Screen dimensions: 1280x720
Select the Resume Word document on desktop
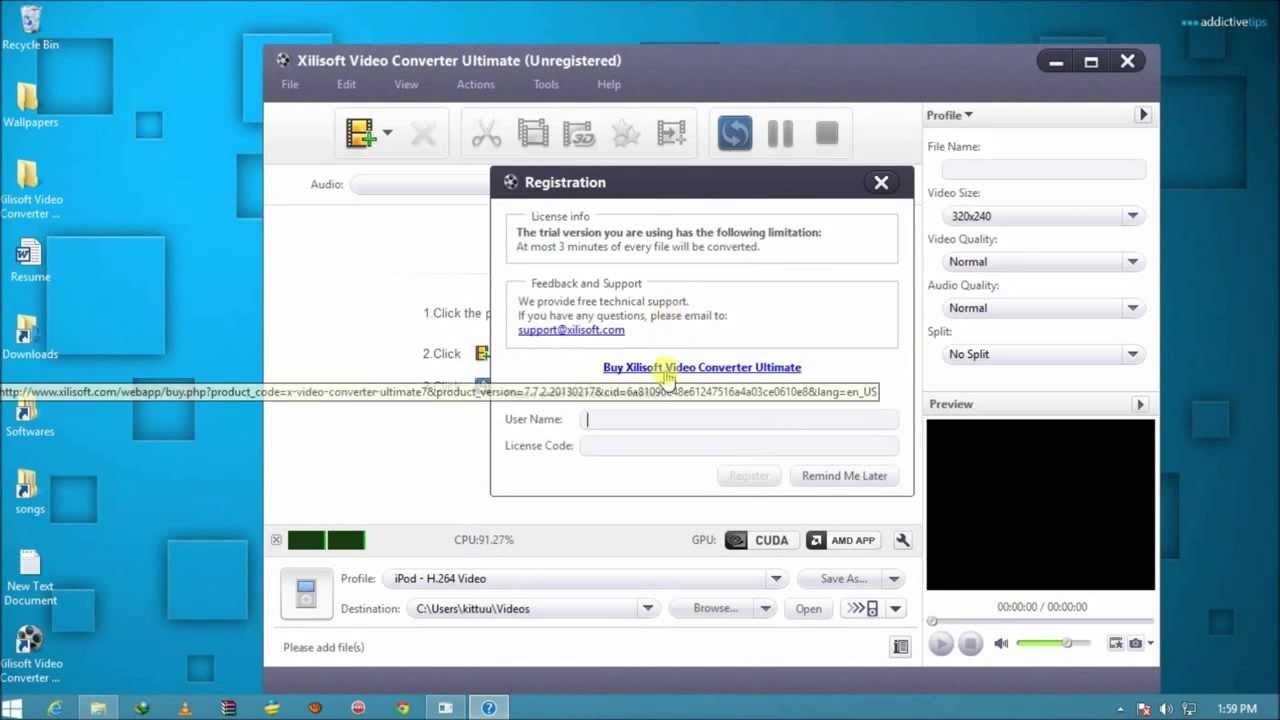coord(30,261)
